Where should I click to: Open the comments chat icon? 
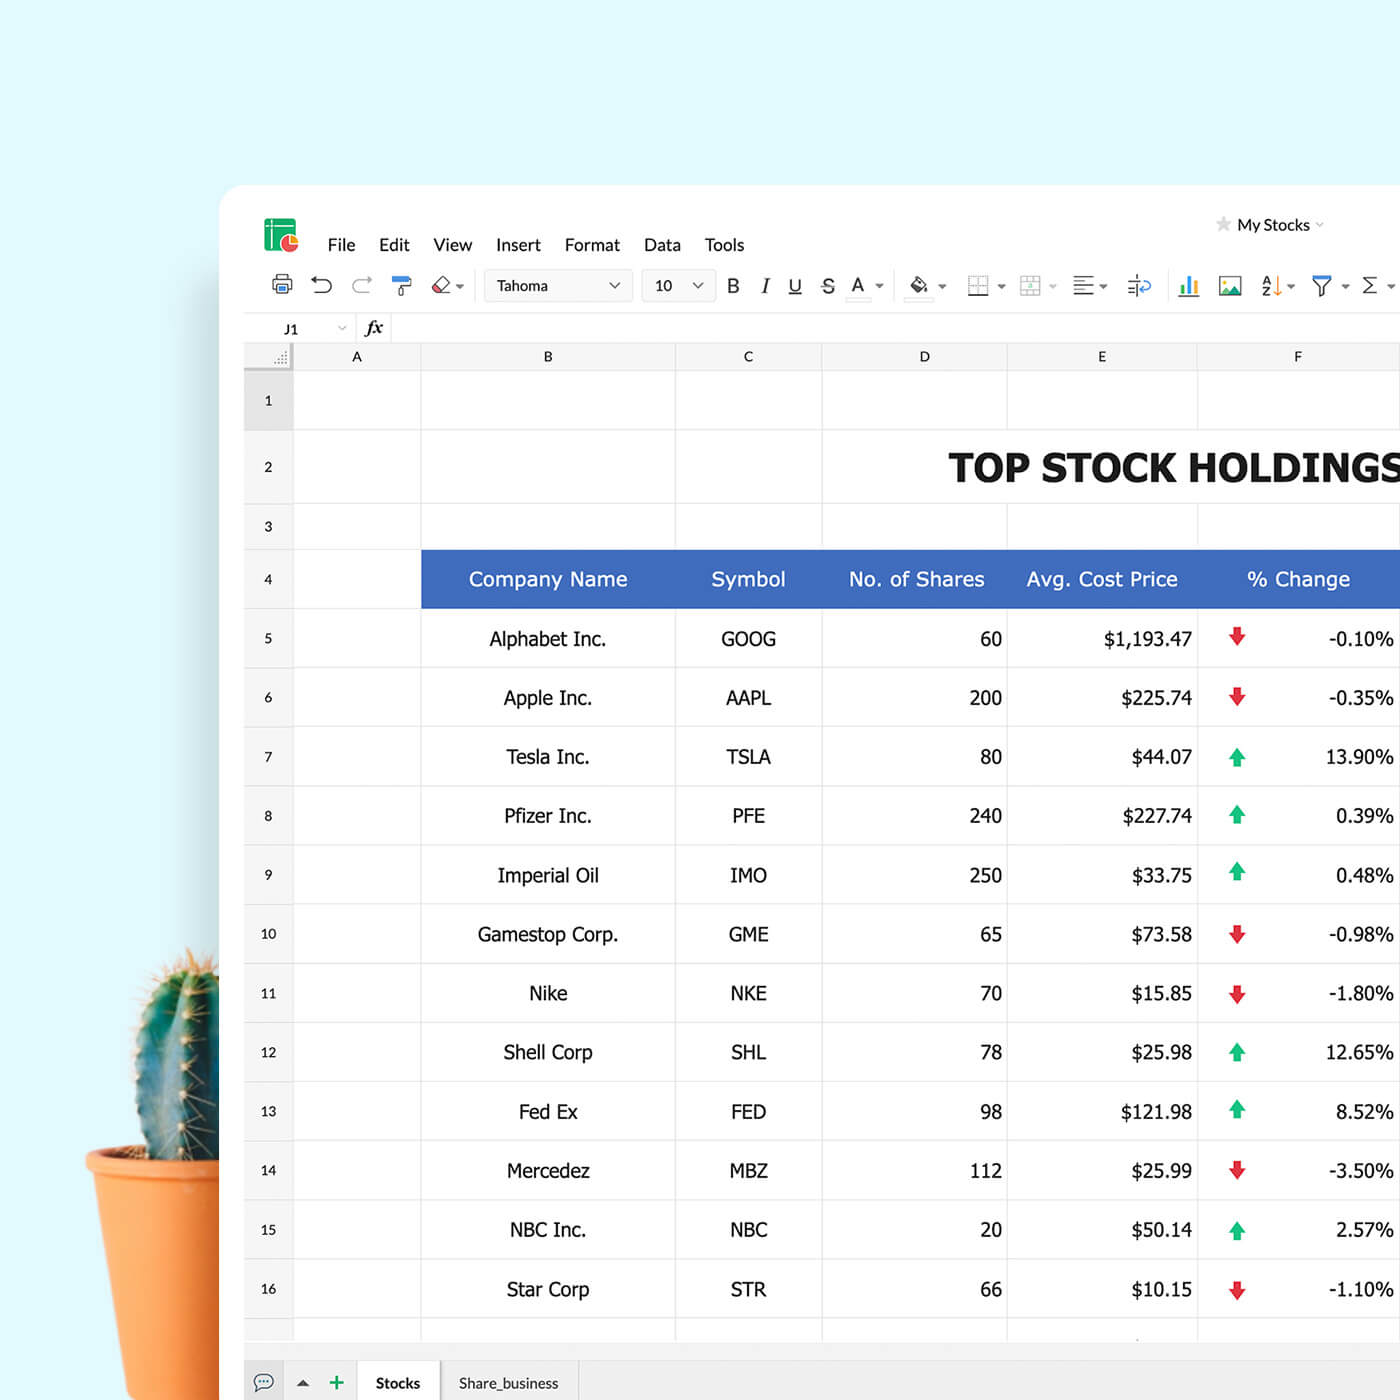pos(264,1382)
